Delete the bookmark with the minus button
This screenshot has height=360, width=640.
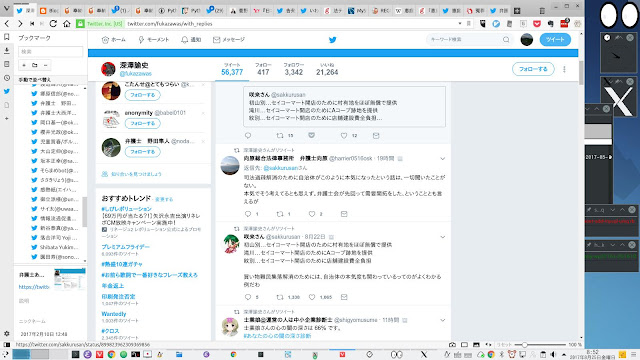(x=45, y=65)
